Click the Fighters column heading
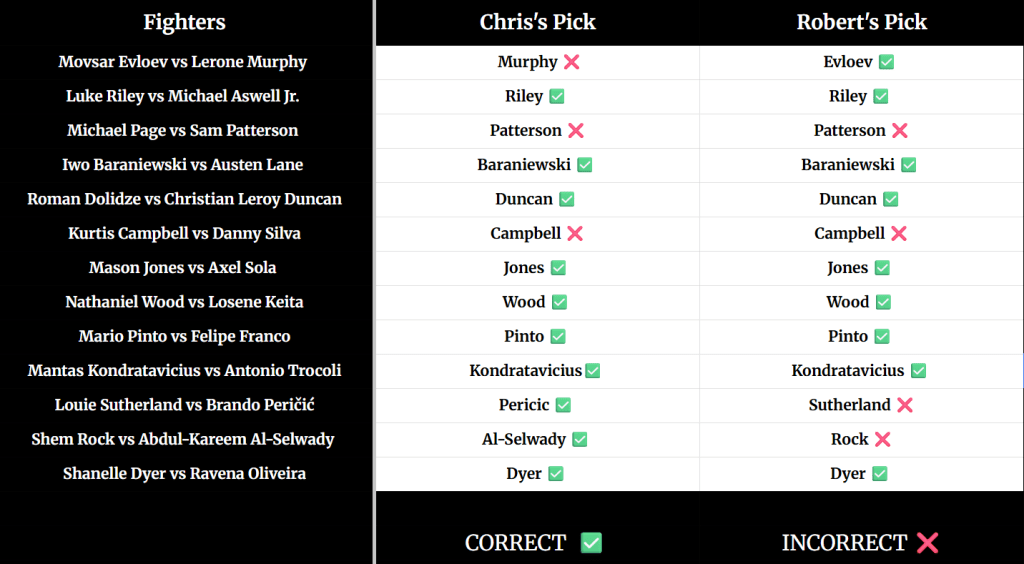Image resolution: width=1024 pixels, height=564 pixels. click(184, 22)
